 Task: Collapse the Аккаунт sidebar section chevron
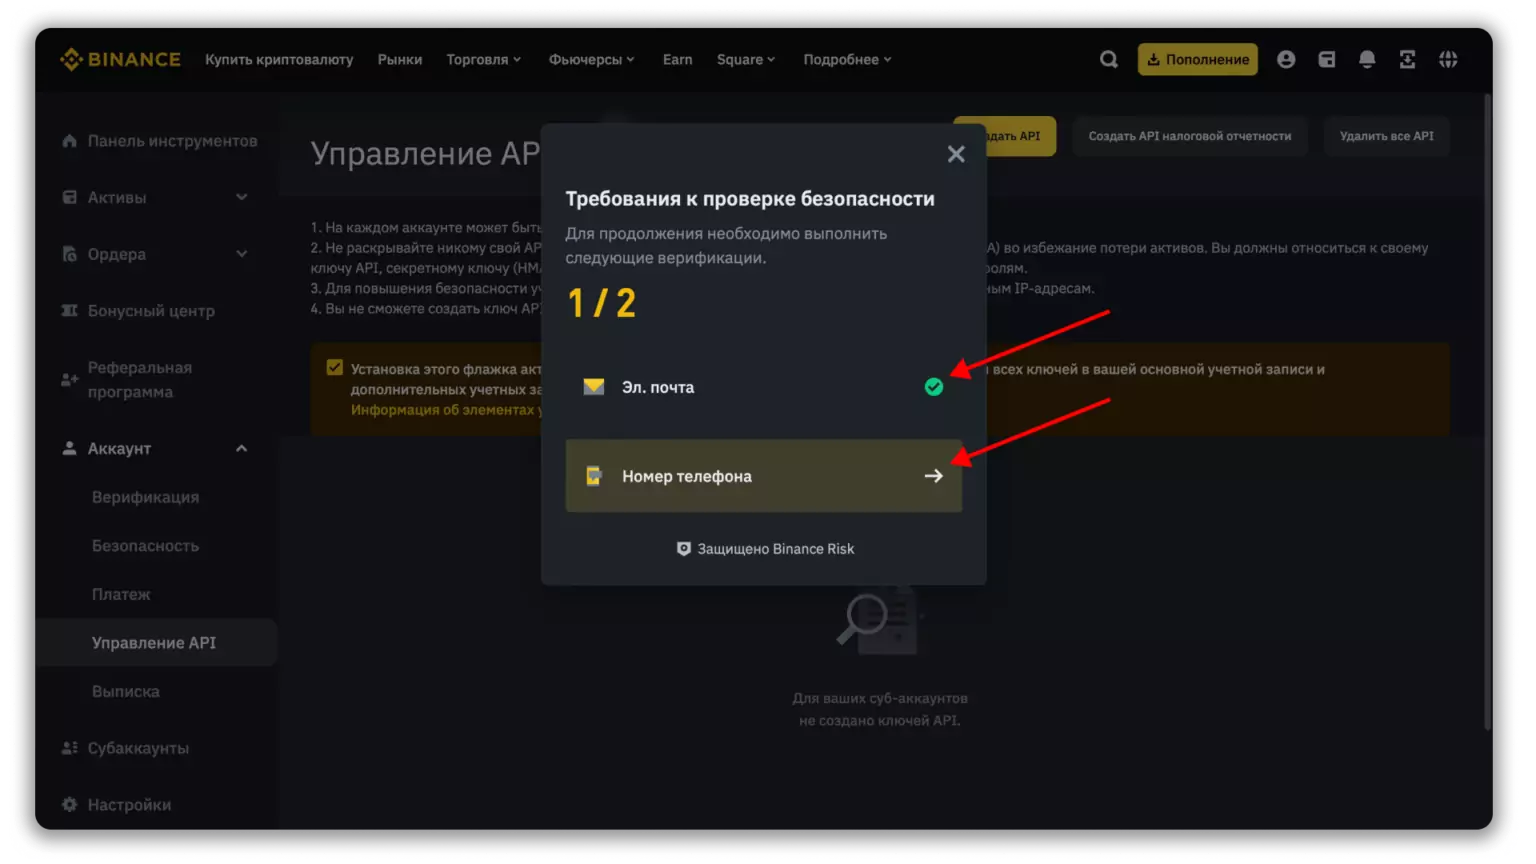(242, 449)
